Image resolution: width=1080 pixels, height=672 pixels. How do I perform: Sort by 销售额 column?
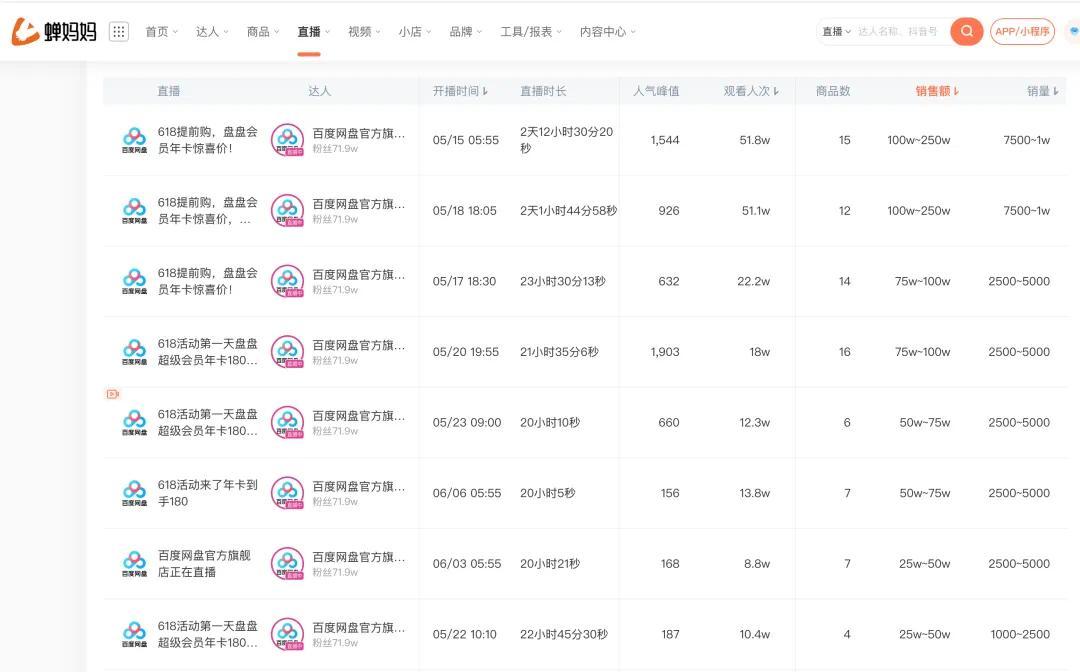(x=937, y=91)
